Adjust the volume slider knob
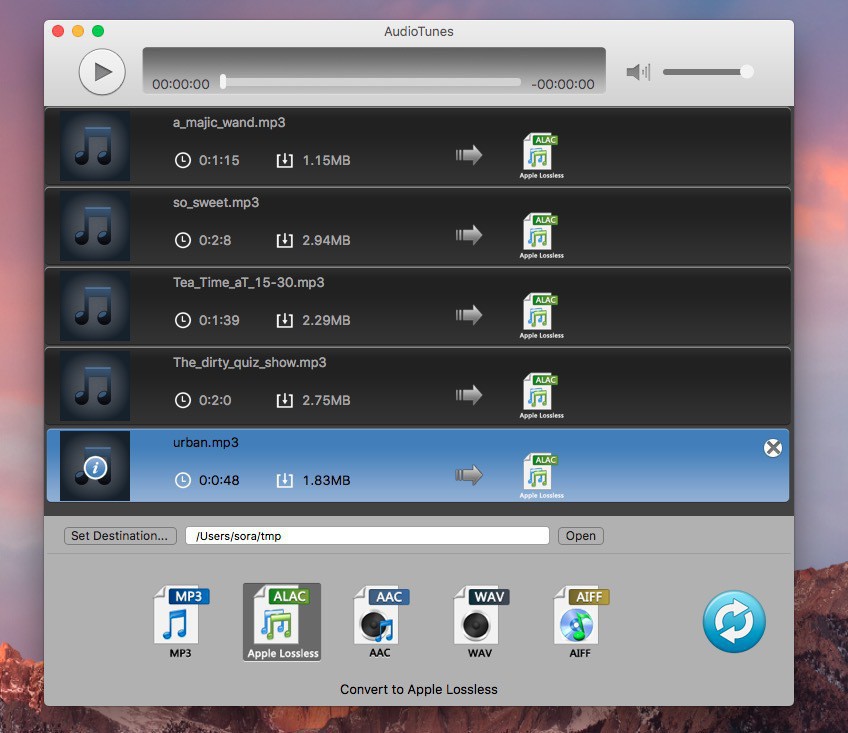This screenshot has height=733, width=848. coord(747,71)
